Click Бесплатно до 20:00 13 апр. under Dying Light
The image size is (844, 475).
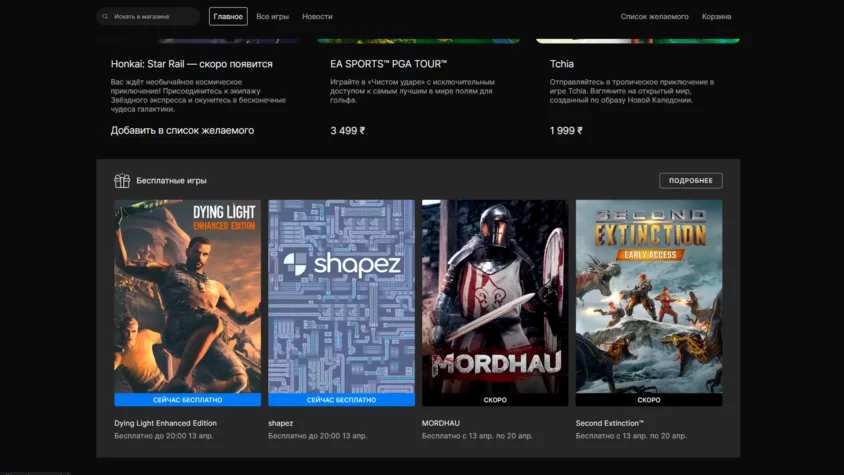point(164,436)
